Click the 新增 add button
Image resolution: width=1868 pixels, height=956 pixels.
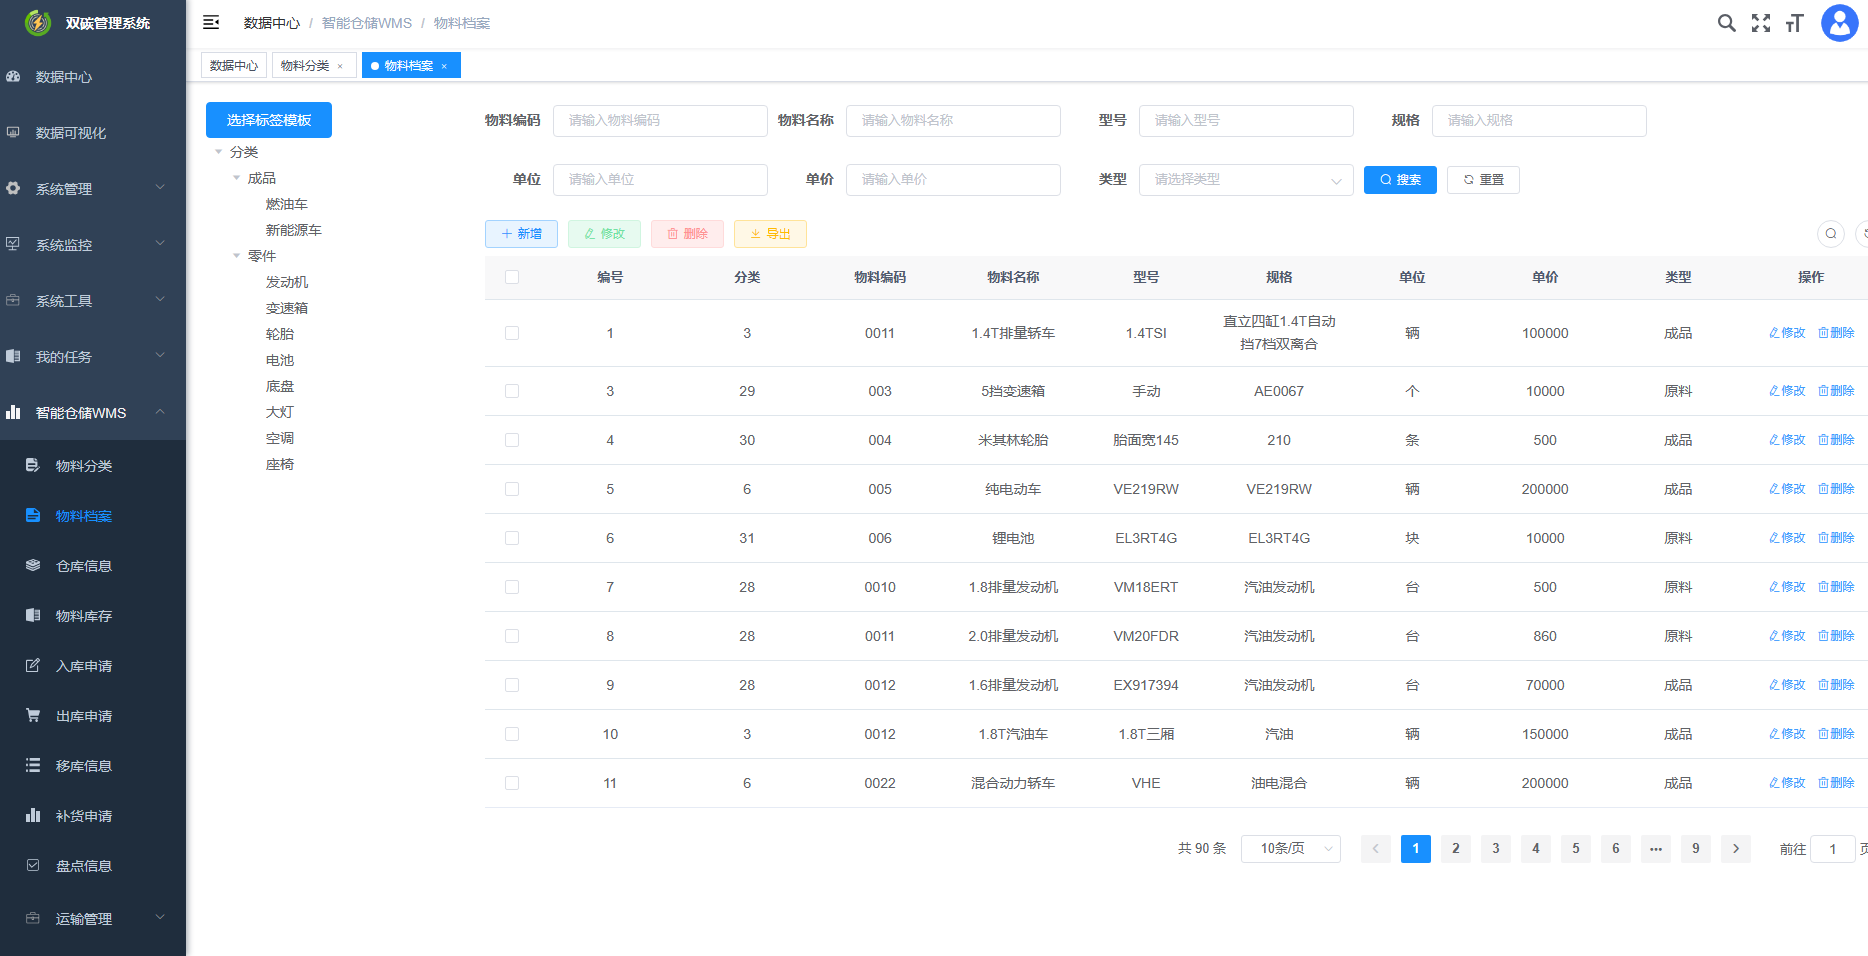tap(521, 234)
